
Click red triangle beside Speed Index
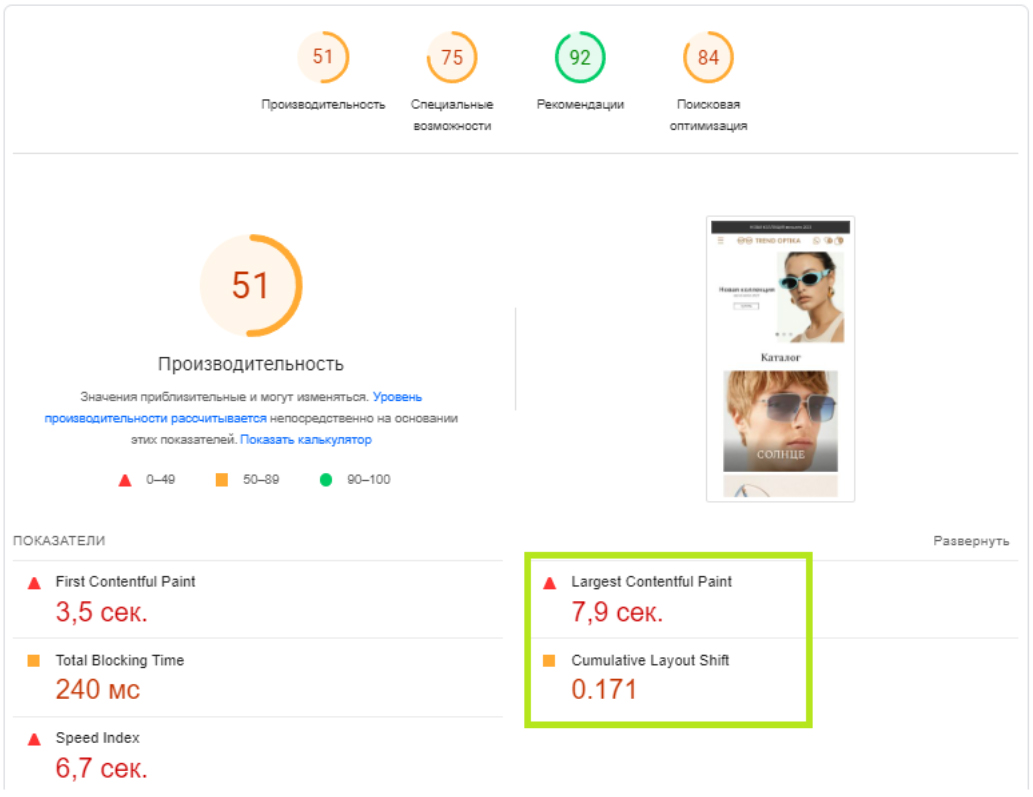[34, 739]
